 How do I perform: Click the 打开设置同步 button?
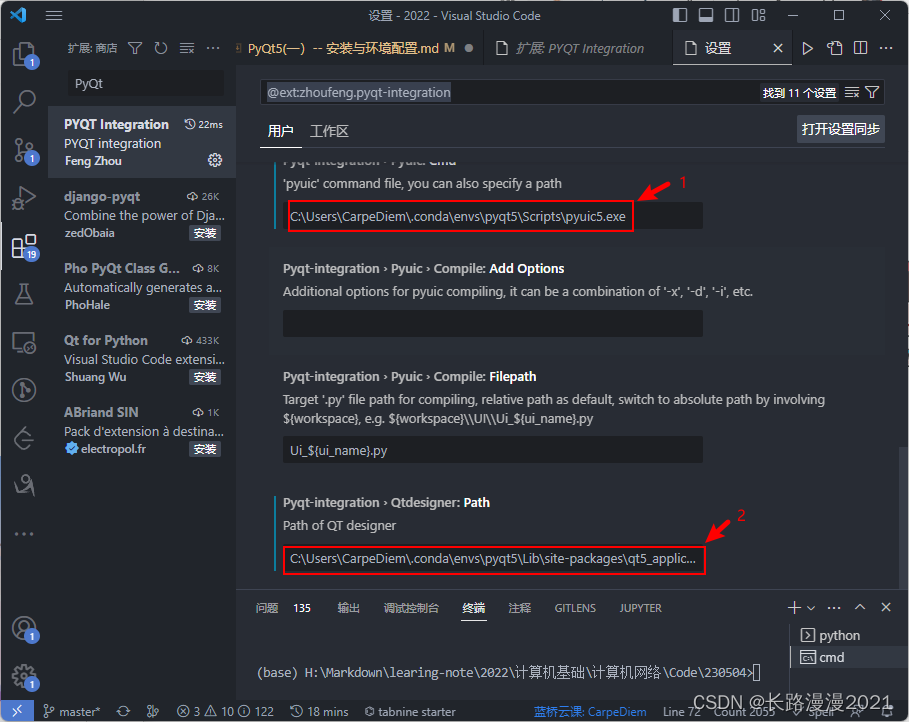(x=841, y=129)
